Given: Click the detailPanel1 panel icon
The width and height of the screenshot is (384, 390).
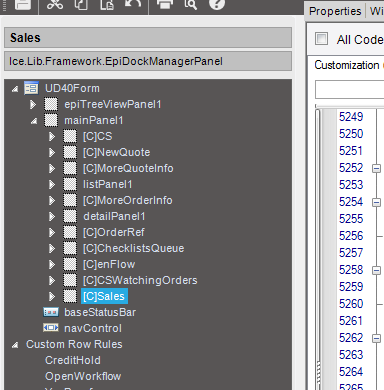Looking at the screenshot, I should coord(70,216).
